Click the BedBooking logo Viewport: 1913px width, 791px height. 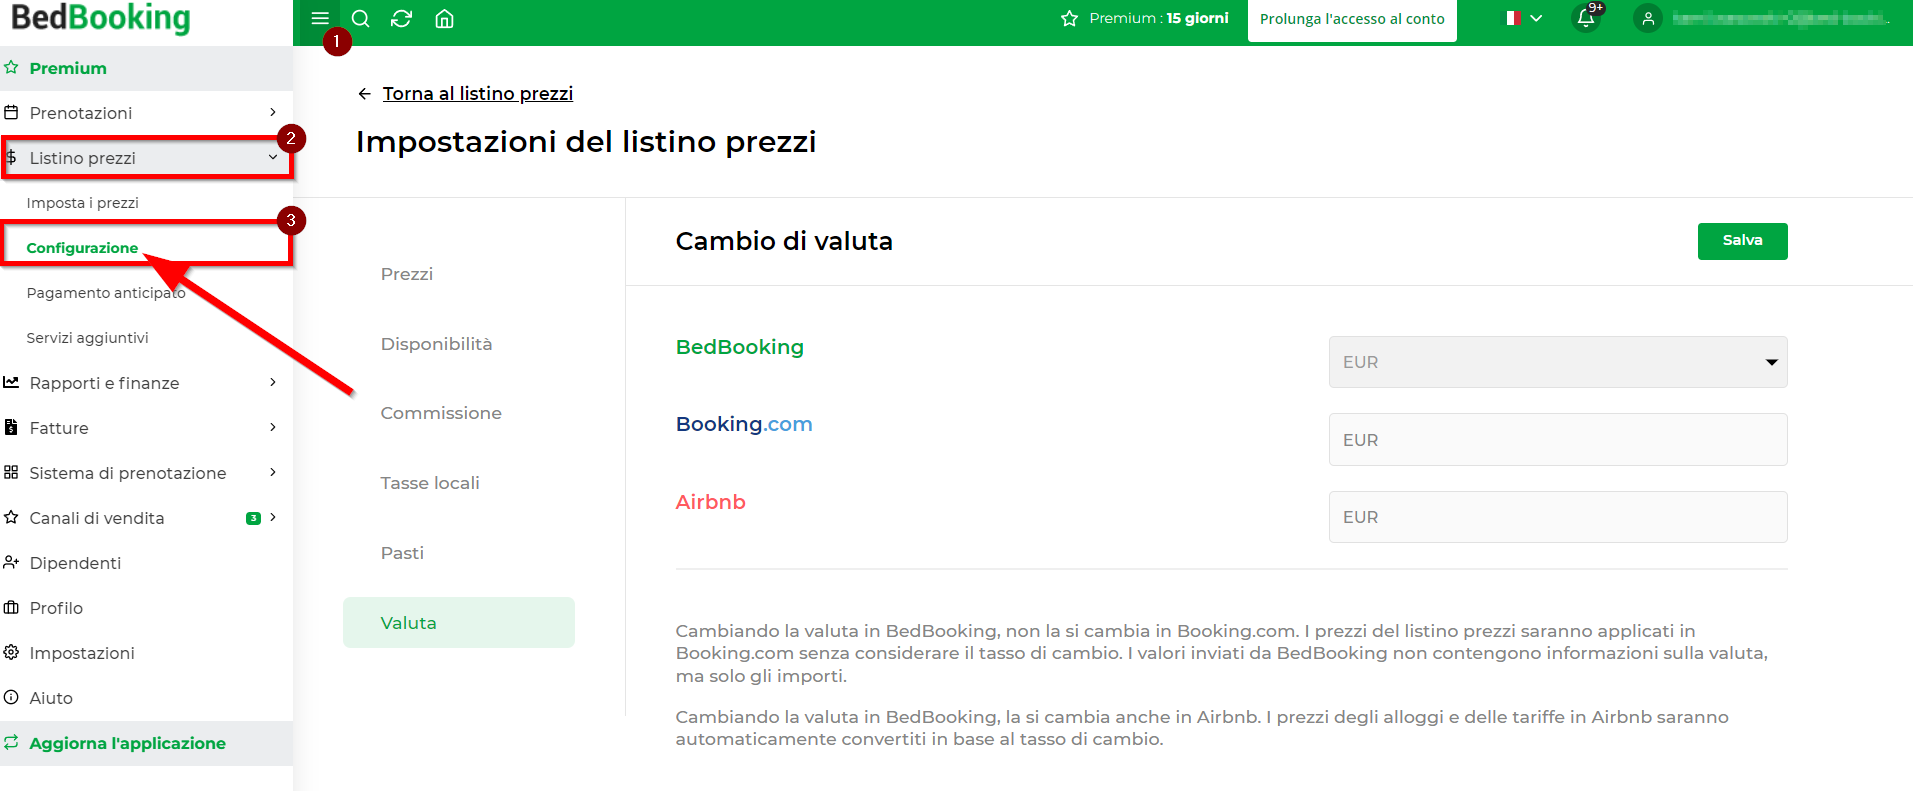pos(100,18)
